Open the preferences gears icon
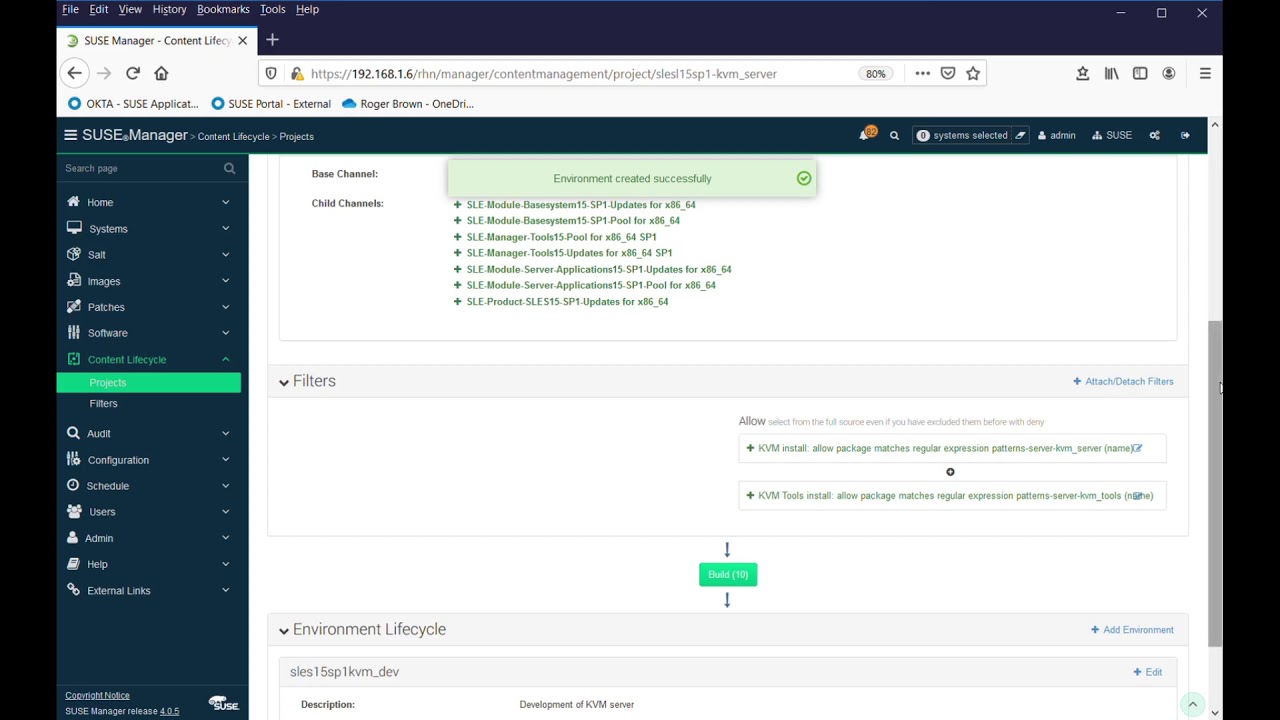 [x=1155, y=136]
